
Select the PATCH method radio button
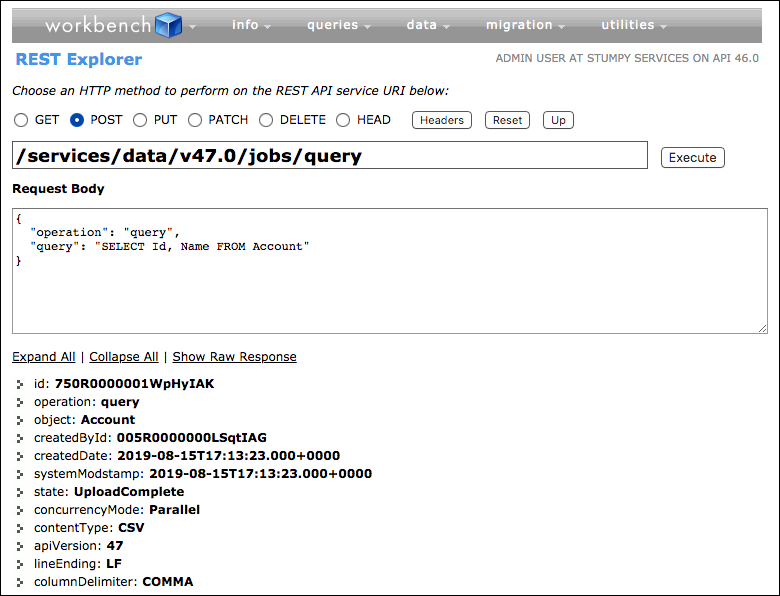tap(195, 120)
